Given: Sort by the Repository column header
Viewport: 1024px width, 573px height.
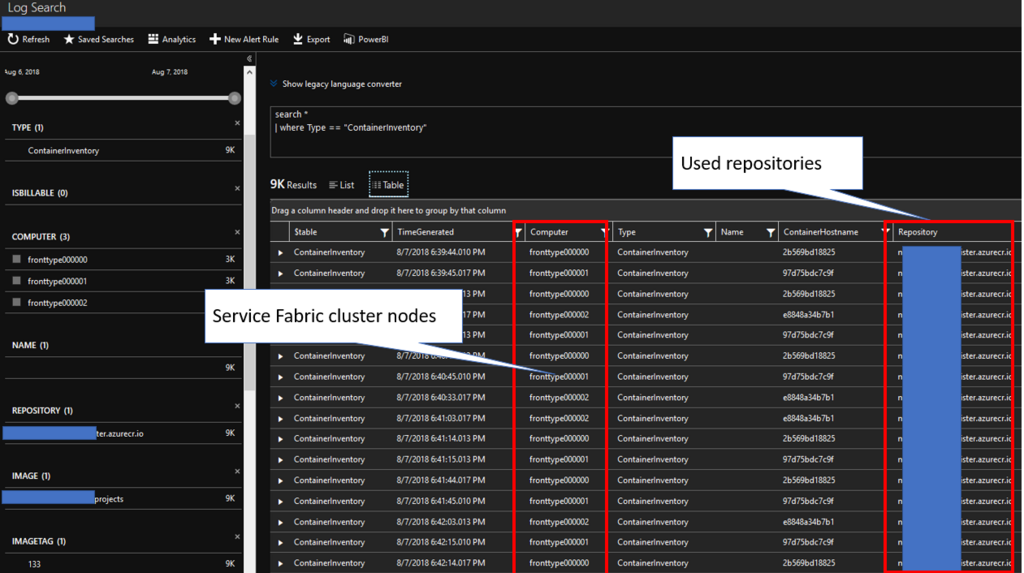Looking at the screenshot, I should (918, 232).
